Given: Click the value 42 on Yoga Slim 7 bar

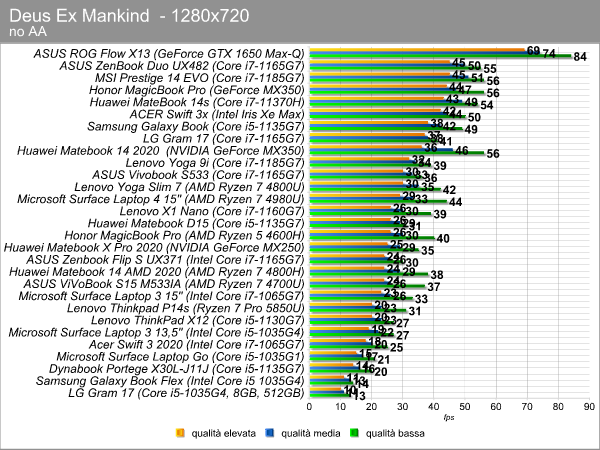Looking at the screenshot, I should click(x=449, y=190).
